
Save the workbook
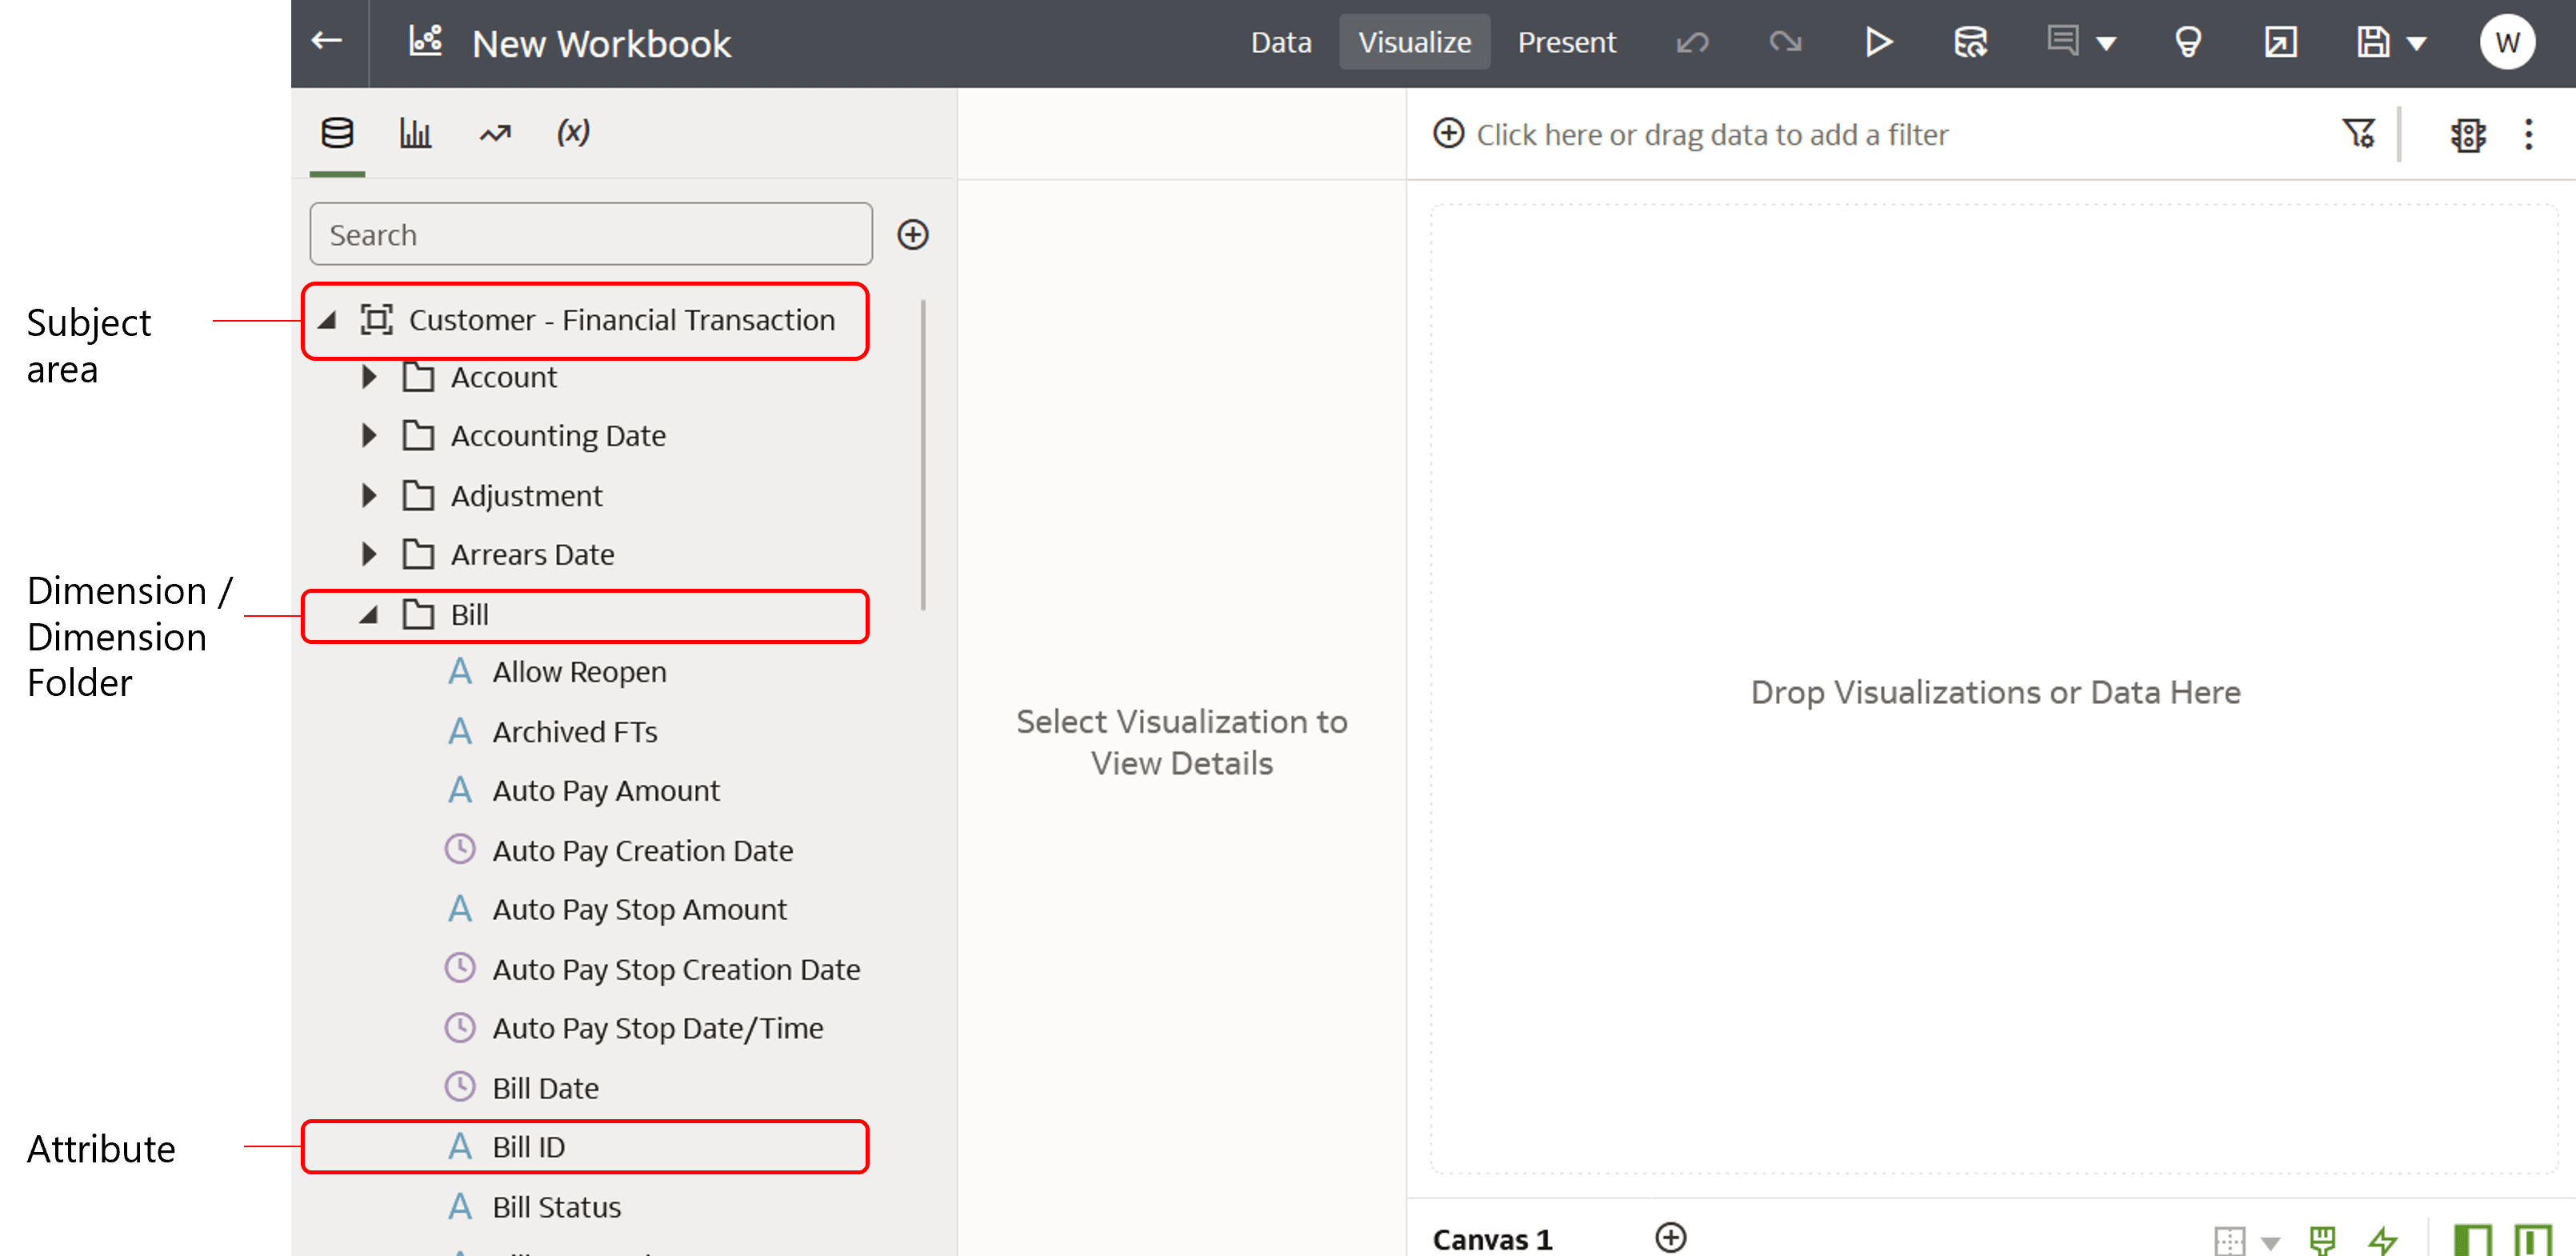pyautogui.click(x=2372, y=42)
